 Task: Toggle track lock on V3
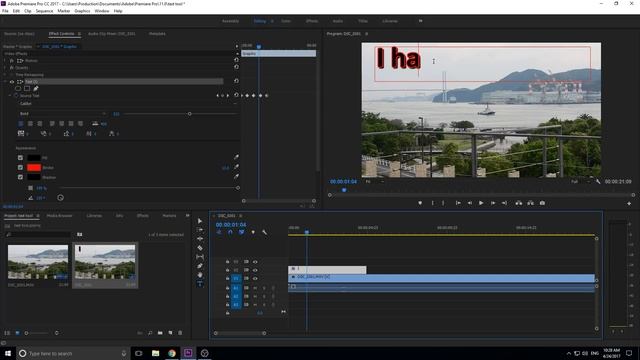tap(227, 262)
